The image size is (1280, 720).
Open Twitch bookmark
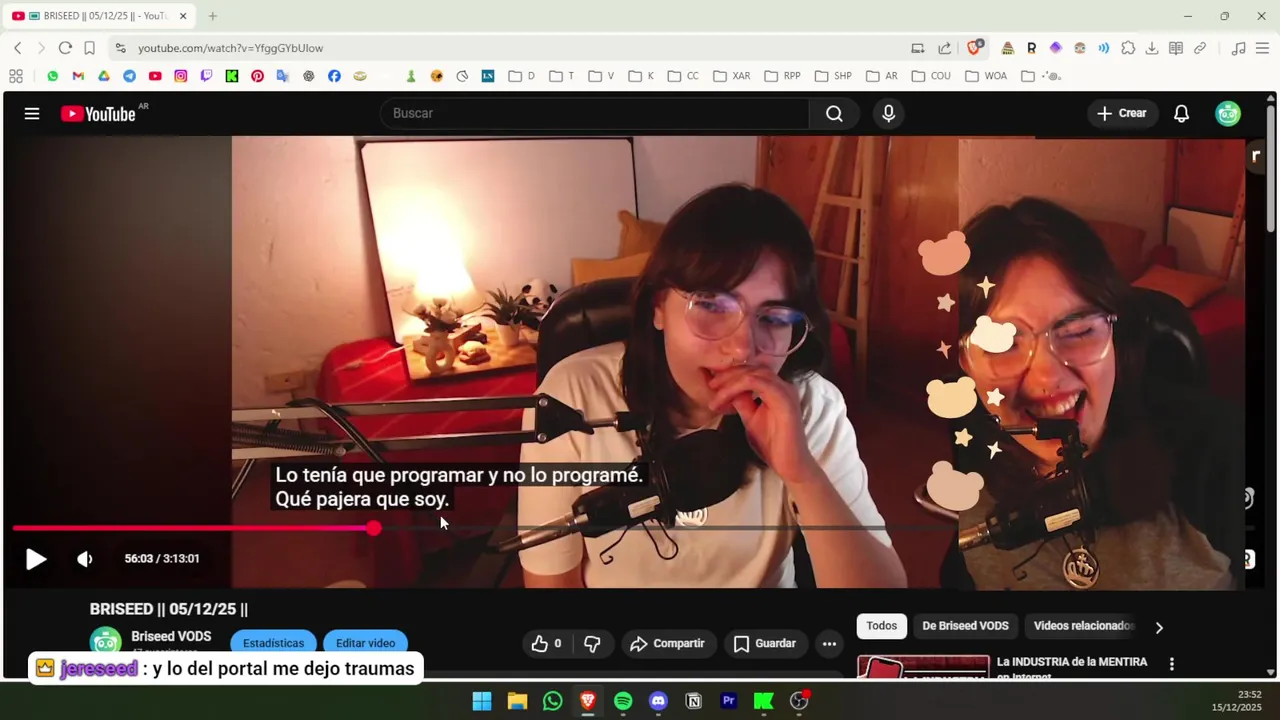tap(206, 76)
